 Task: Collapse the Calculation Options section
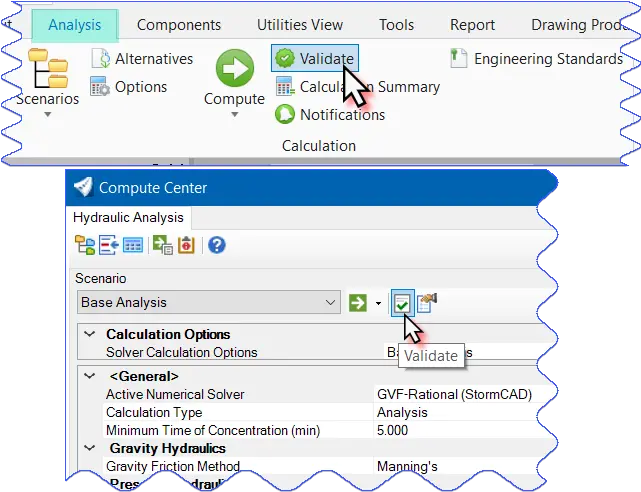(x=89, y=335)
